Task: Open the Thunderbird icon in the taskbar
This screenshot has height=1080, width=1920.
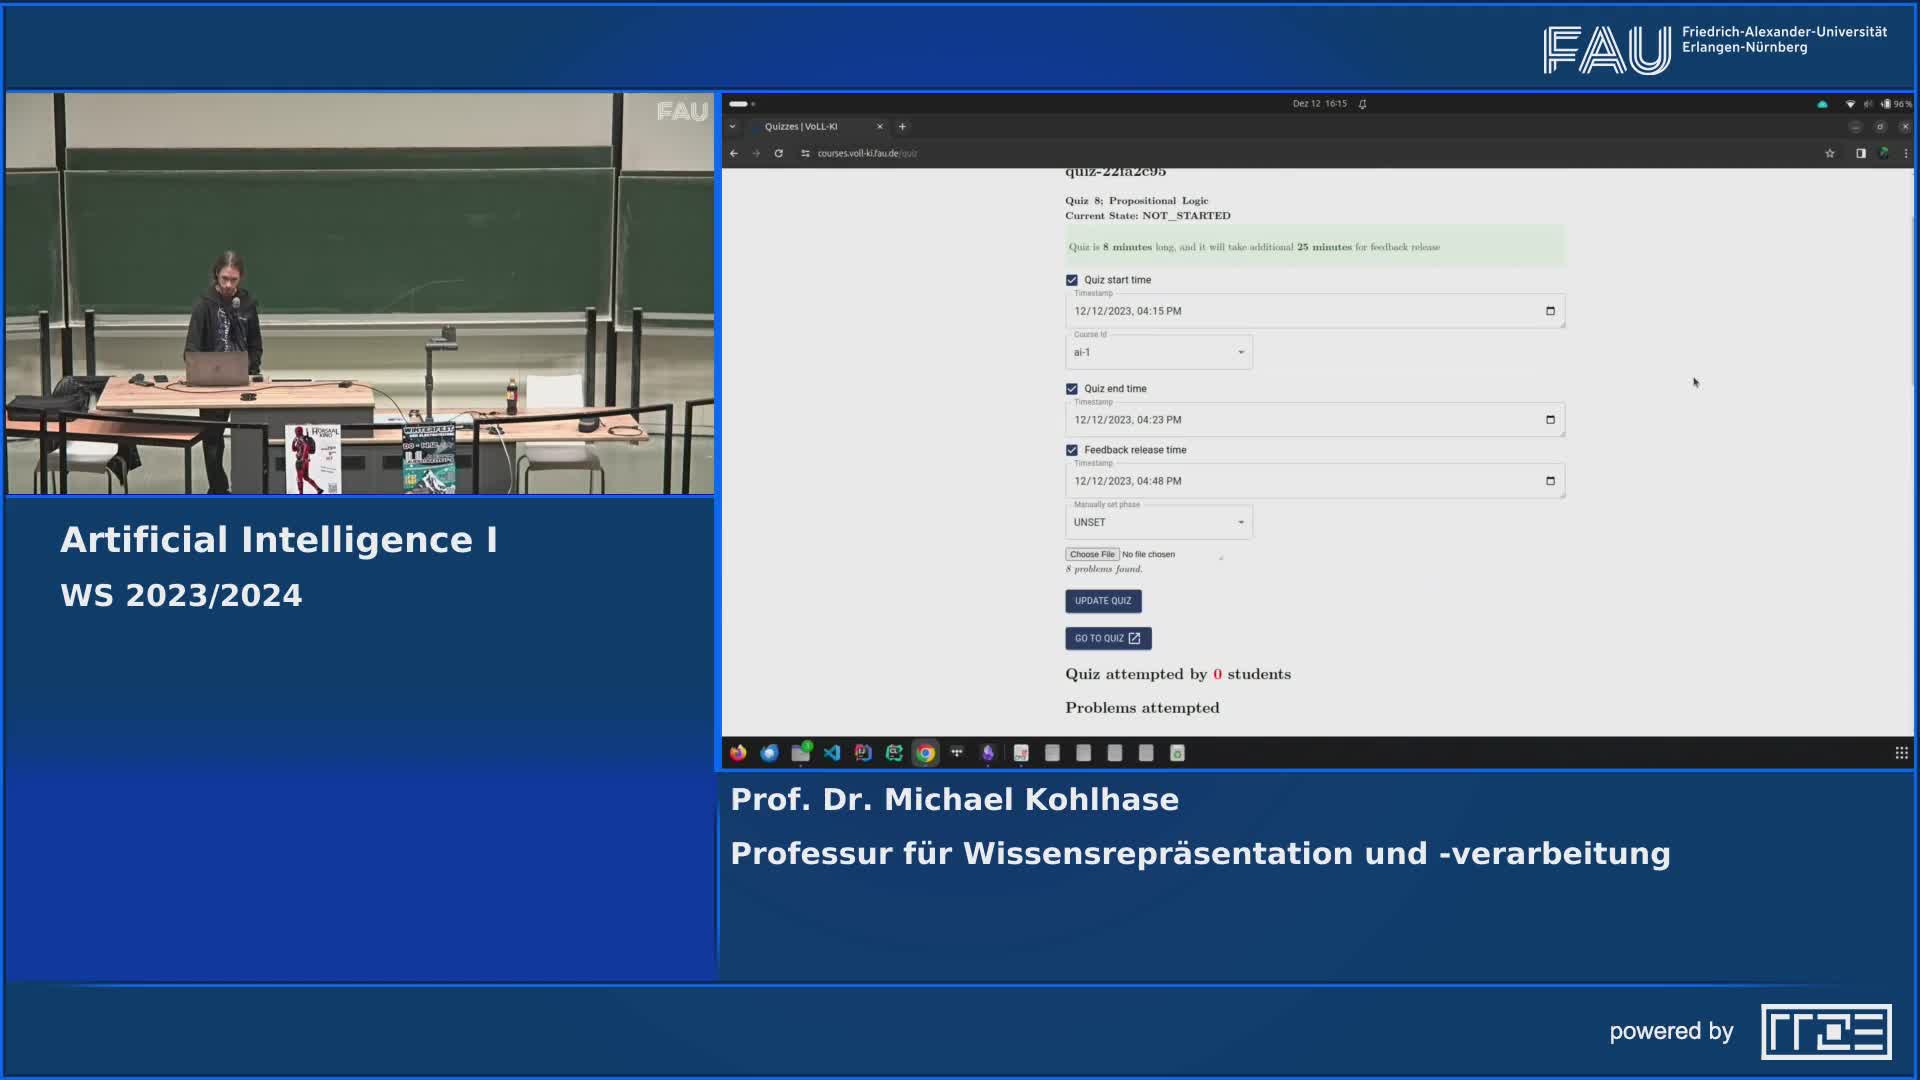Action: pos(769,753)
